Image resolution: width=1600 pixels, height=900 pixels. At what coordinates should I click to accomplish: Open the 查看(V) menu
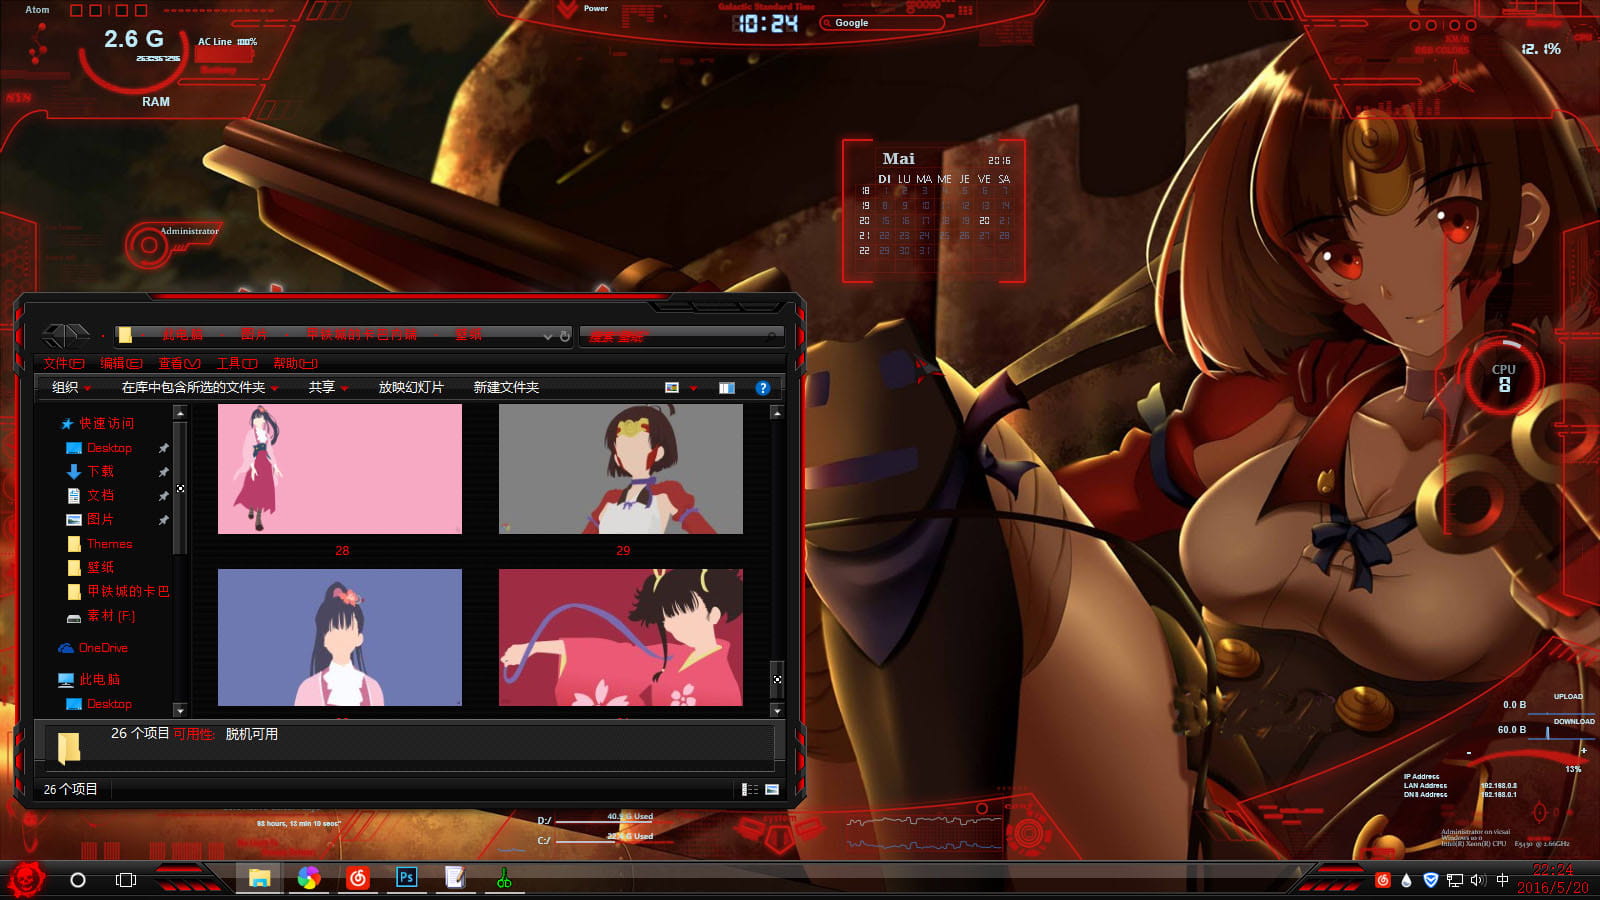(x=179, y=363)
